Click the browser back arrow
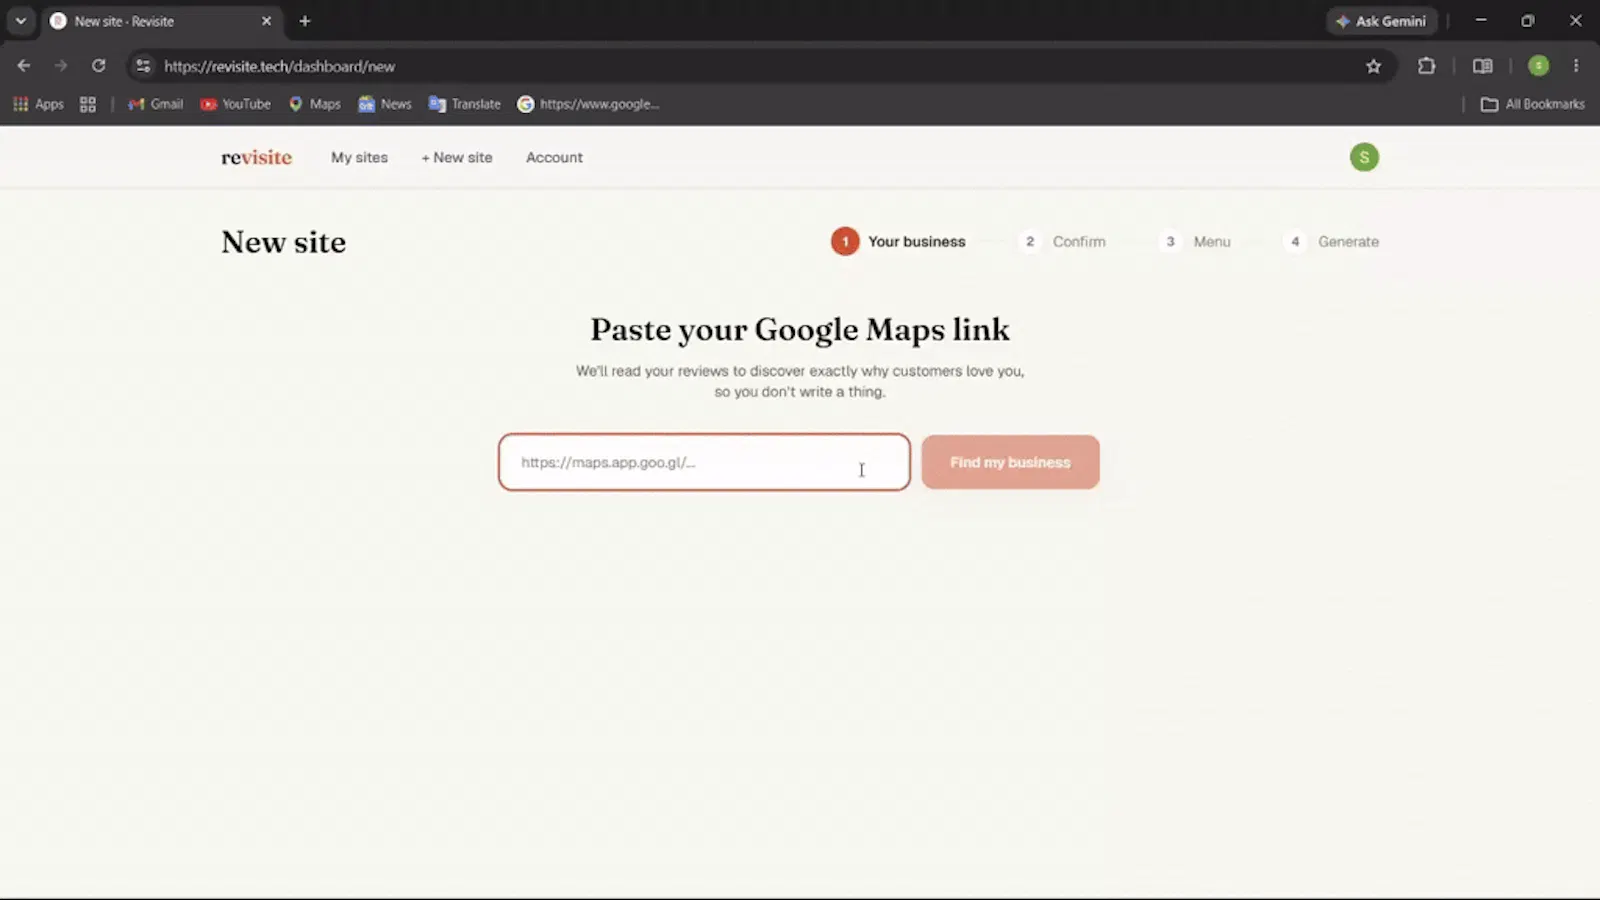Screen dimensions: 1600x900 tap(24, 66)
